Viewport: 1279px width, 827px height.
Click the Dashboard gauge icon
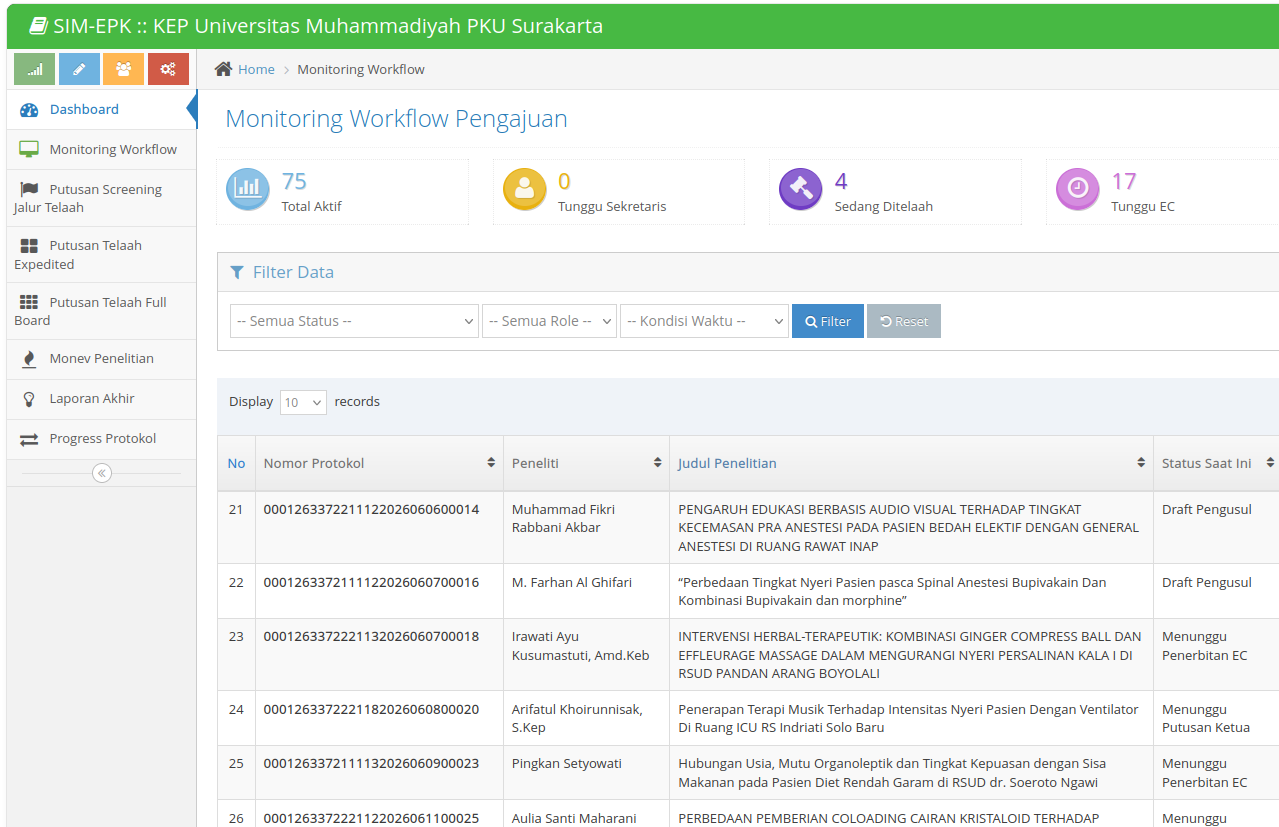pos(29,110)
